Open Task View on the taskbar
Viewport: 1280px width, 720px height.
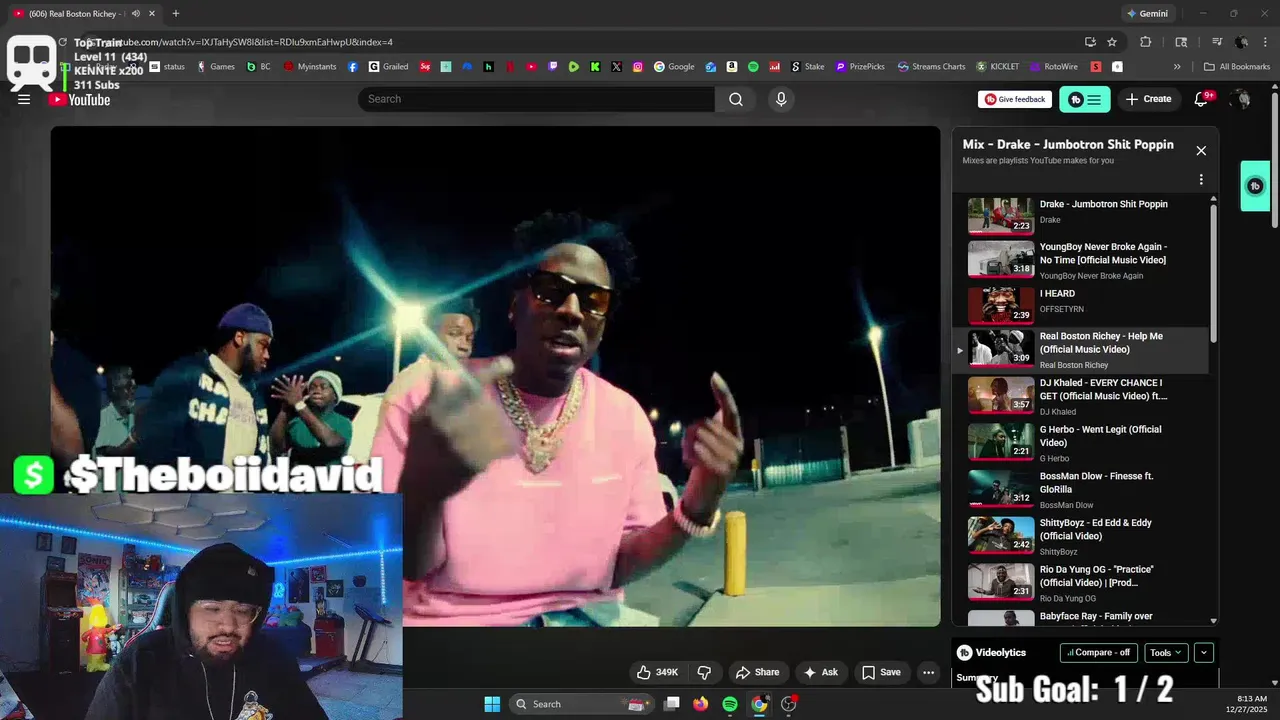672,704
